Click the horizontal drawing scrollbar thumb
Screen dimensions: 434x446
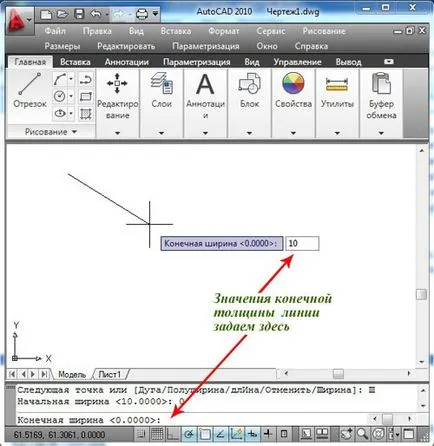point(338,374)
